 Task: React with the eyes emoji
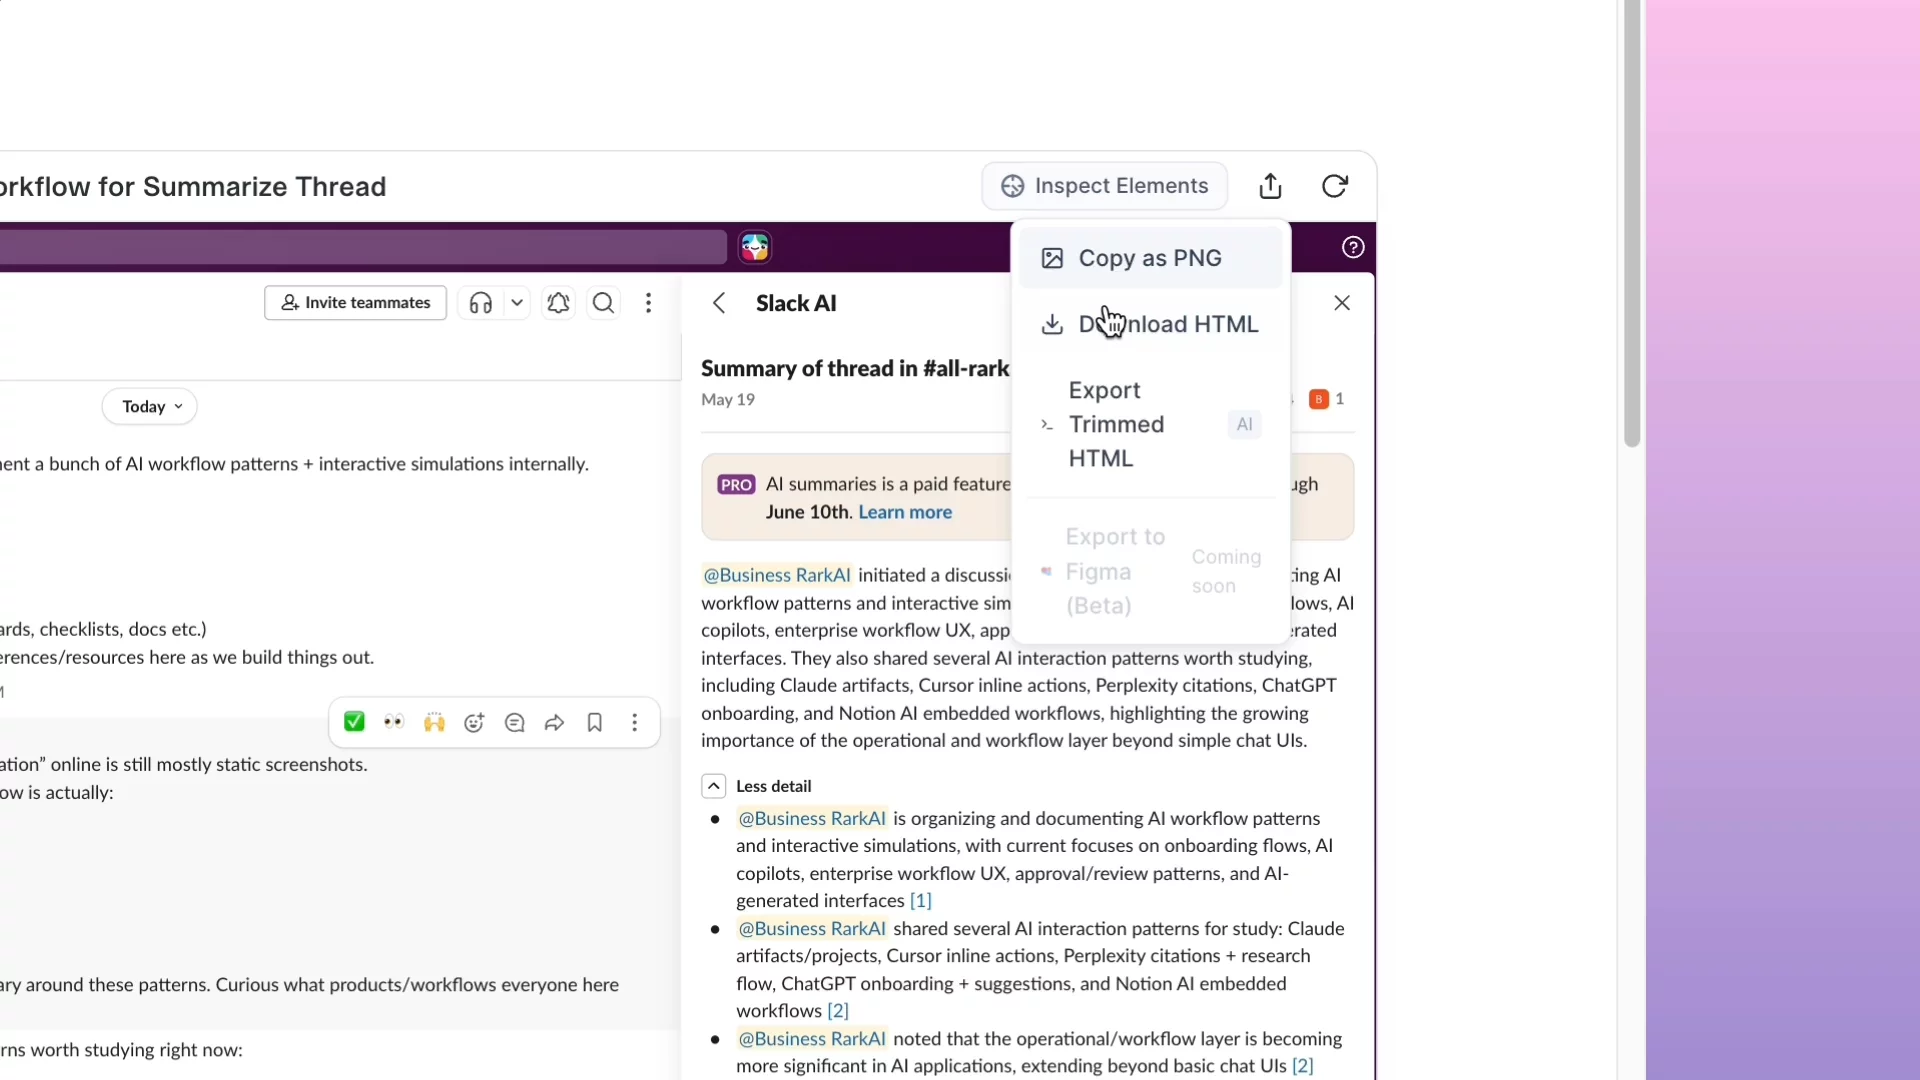(394, 722)
